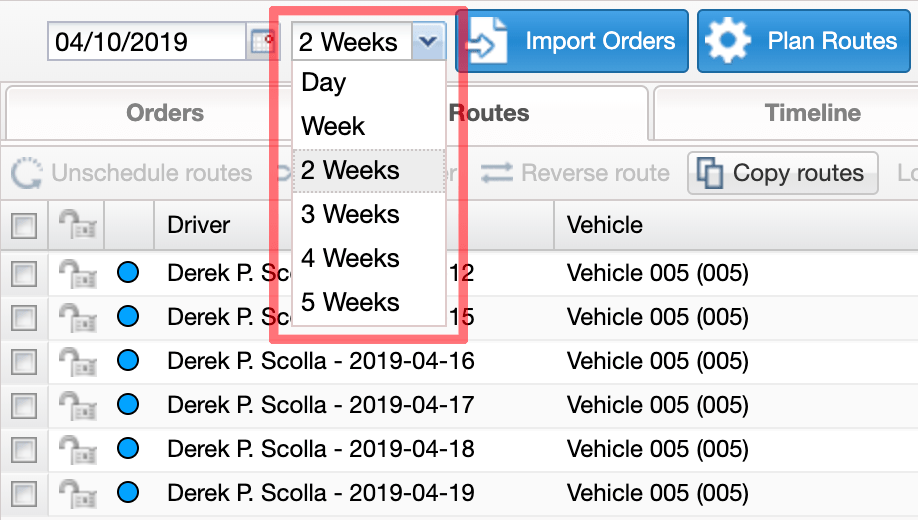Check the box for 2019-04-18 route
The width and height of the screenshot is (918, 520).
coord(24,448)
